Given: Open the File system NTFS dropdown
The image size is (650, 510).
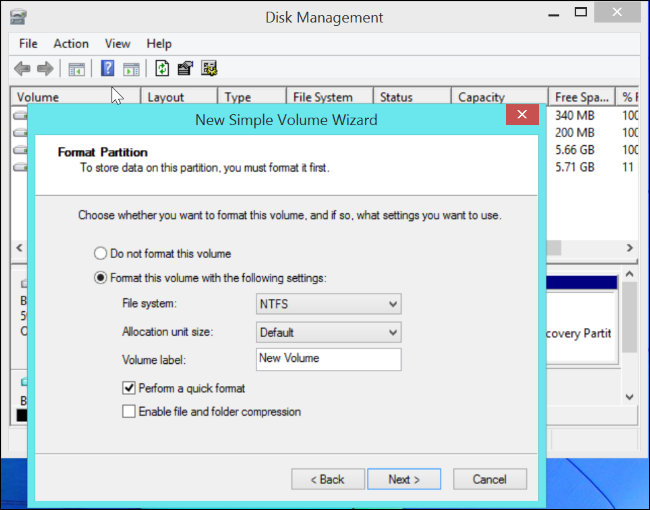Looking at the screenshot, I should pos(328,304).
